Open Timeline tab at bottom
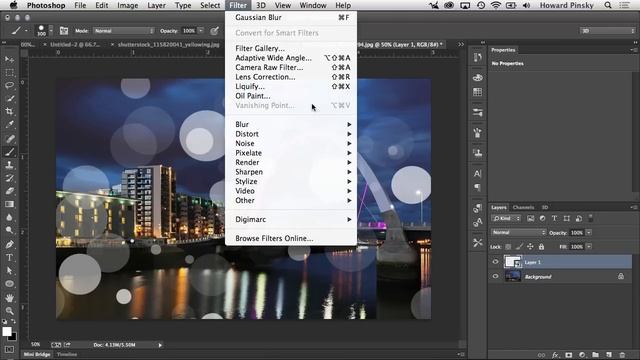Viewport: 640px width, 360px height. click(67, 354)
